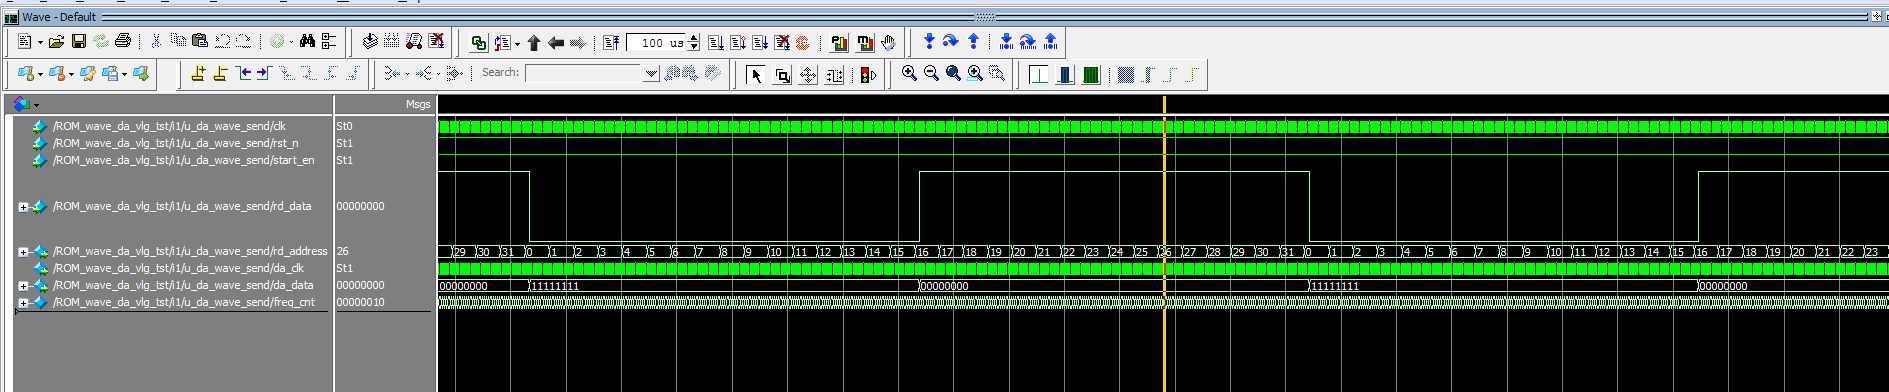Click the black up arrow icon
The image size is (1889, 392).
pyautogui.click(x=534, y=43)
